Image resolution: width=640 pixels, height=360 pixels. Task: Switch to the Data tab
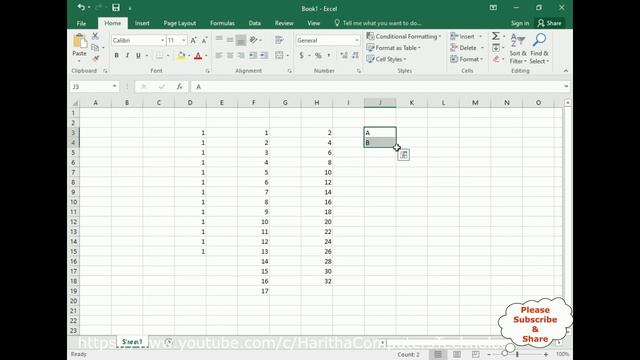(255, 23)
